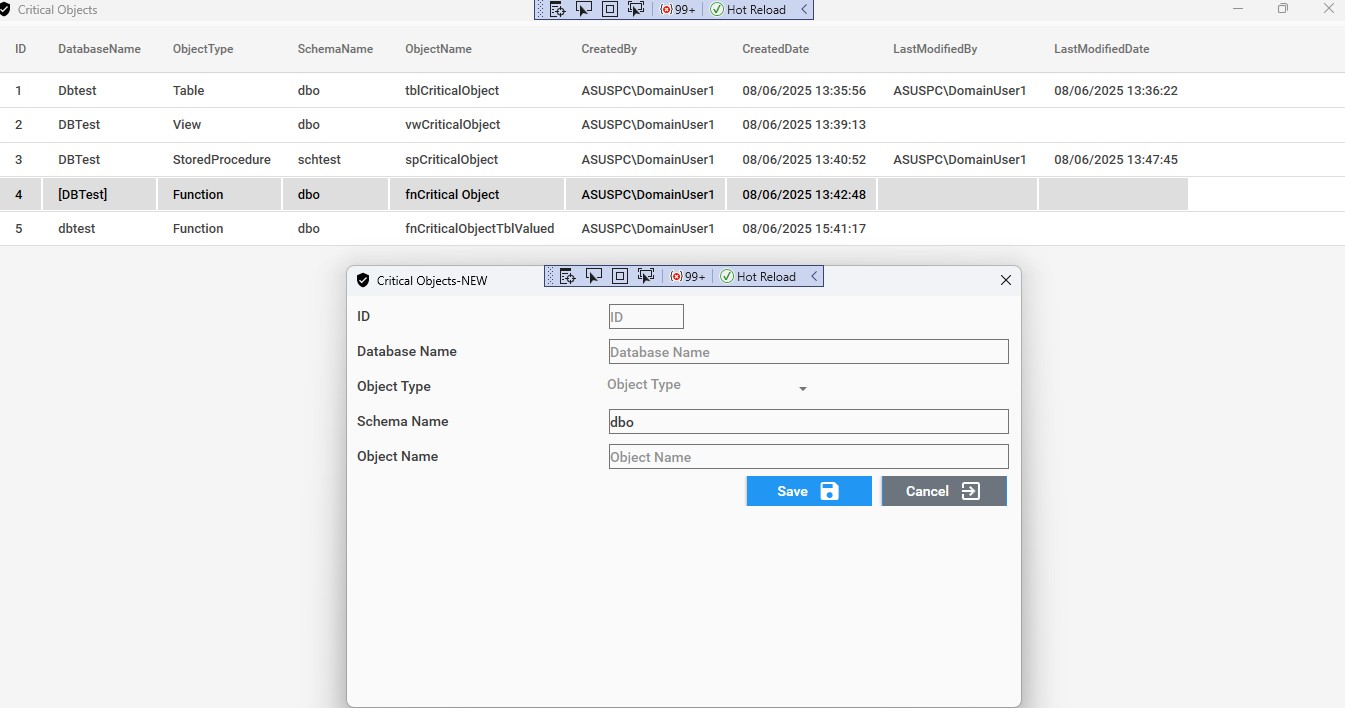
Task: Click the Save button
Action: [x=808, y=491]
